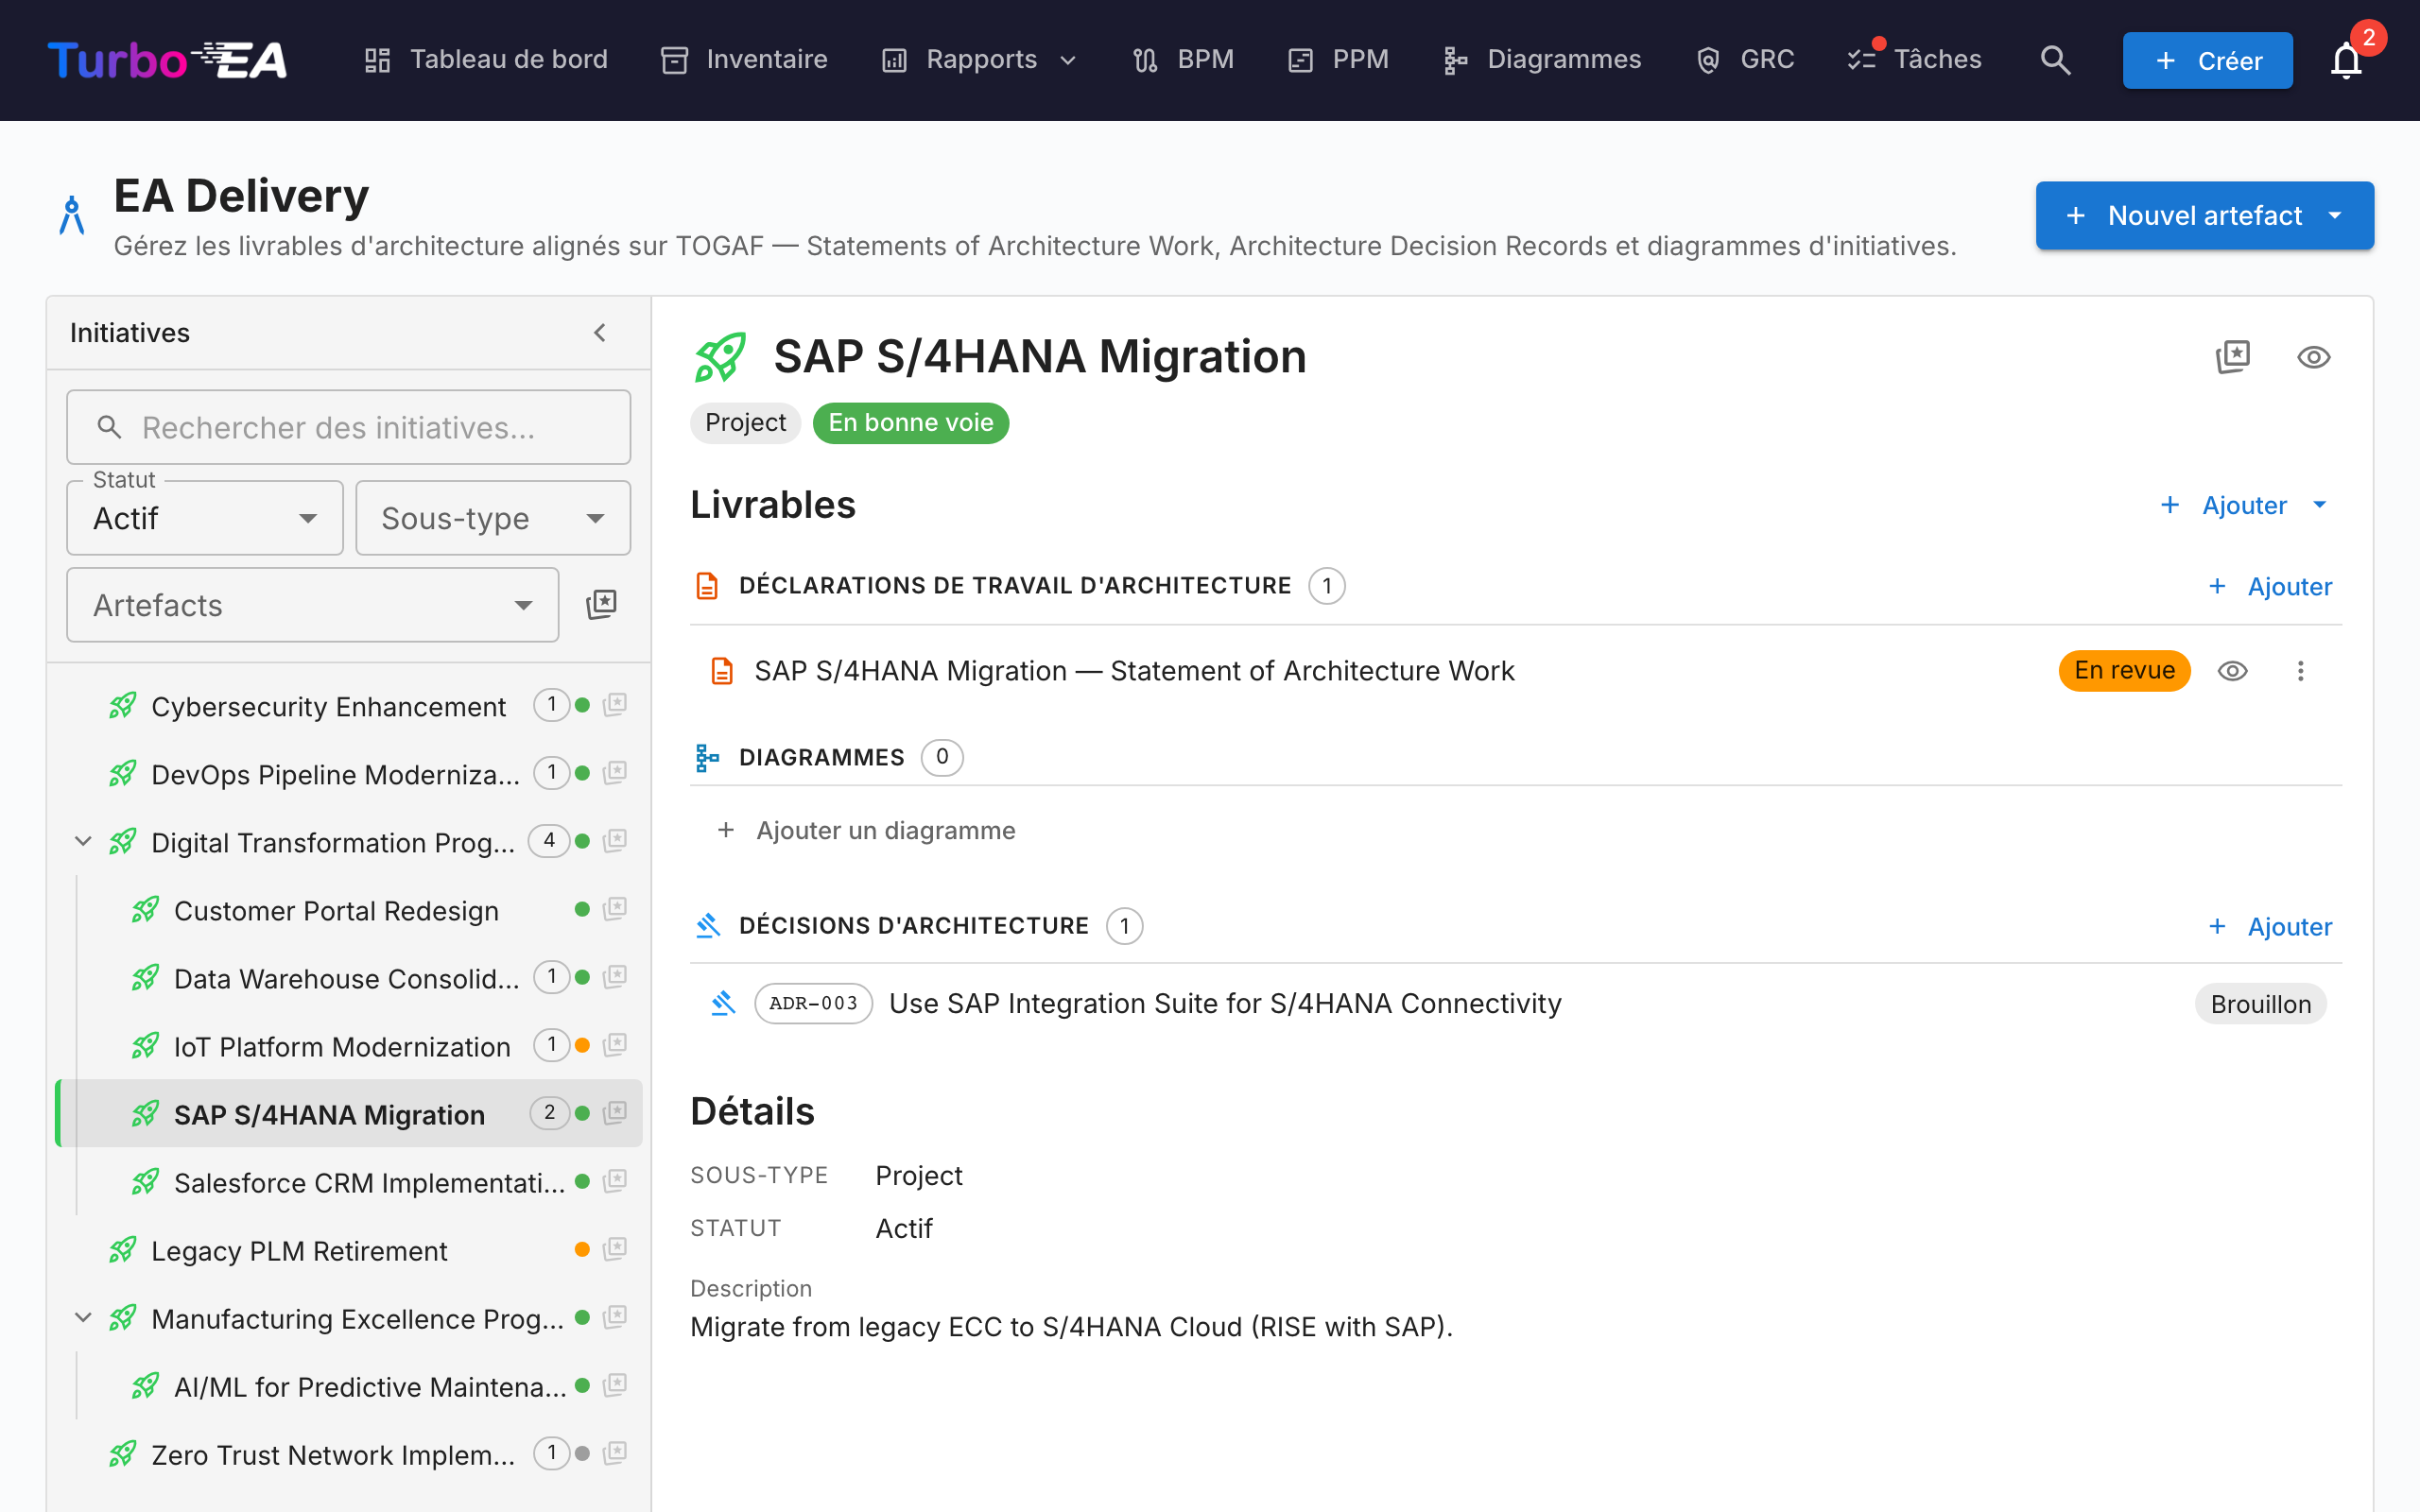Click favorite icon on Digital Transformation row
Image resolution: width=2420 pixels, height=1512 pixels.
click(x=615, y=841)
